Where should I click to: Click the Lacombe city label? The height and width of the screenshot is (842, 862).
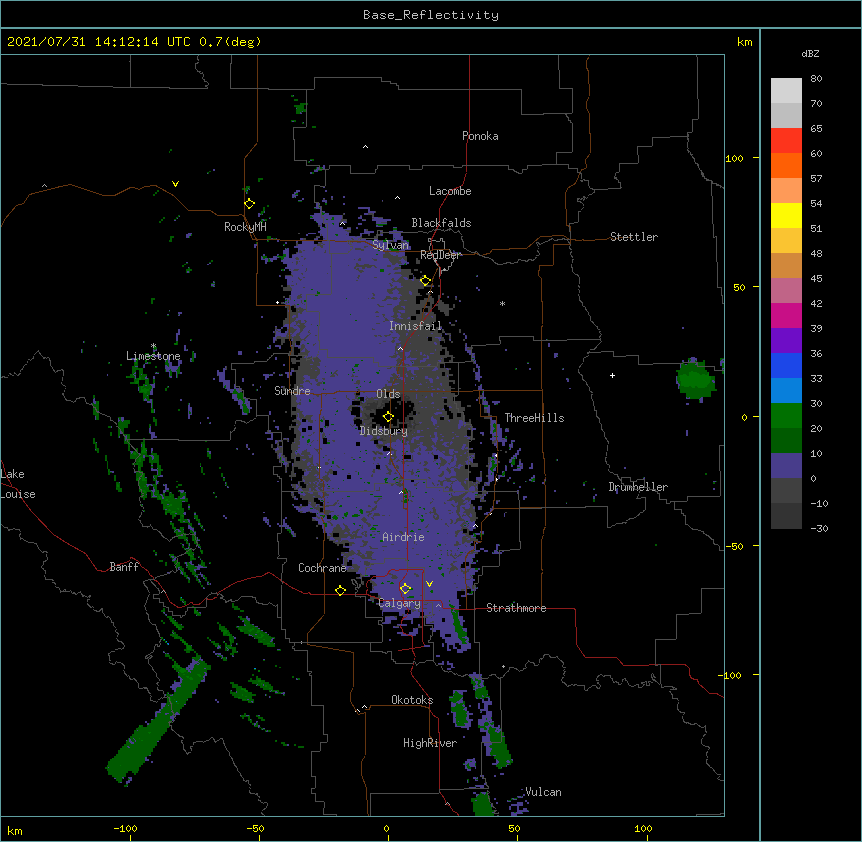450,191
